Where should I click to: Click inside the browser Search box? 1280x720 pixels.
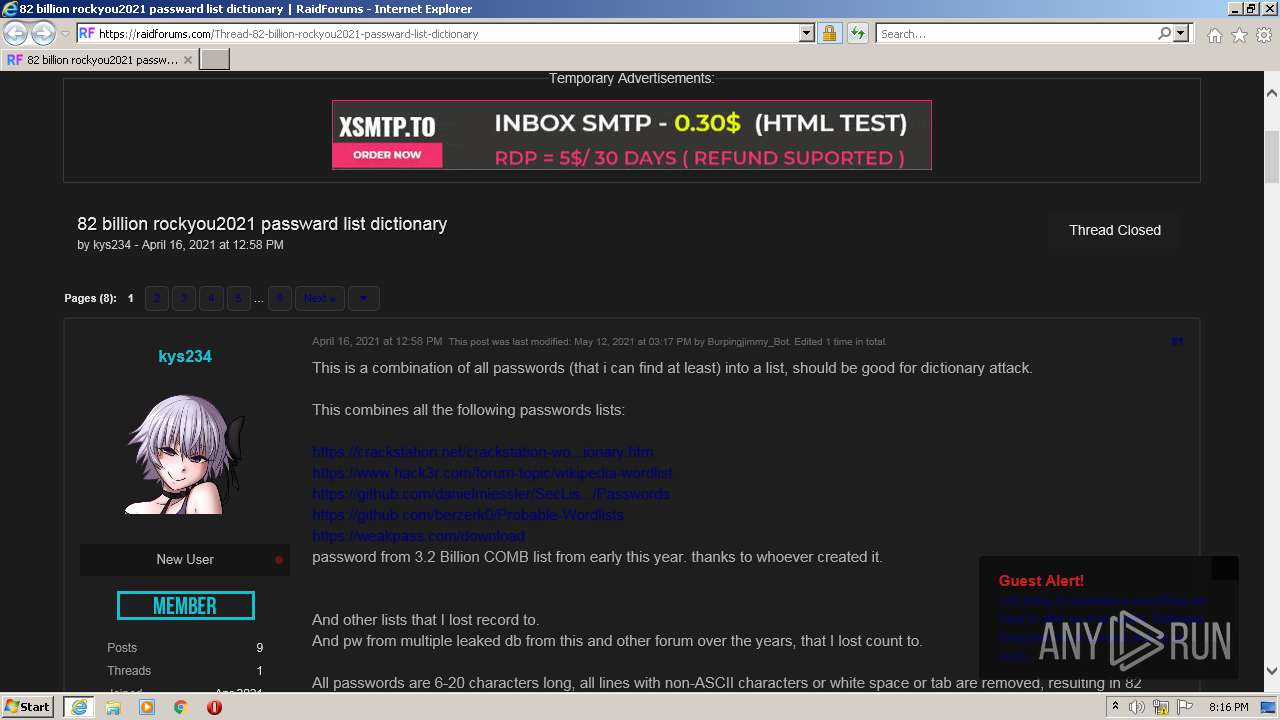(x=1016, y=33)
